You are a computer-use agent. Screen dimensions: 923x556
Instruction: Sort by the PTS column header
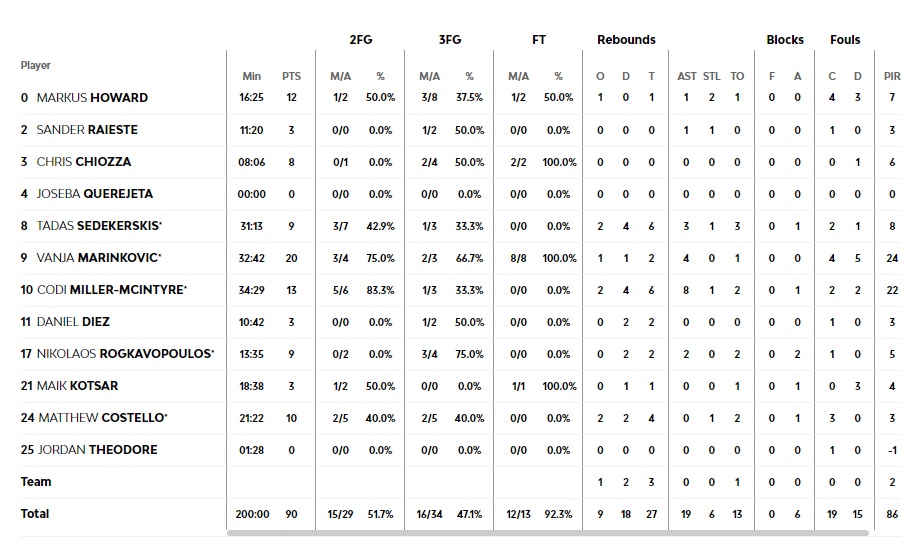click(291, 76)
